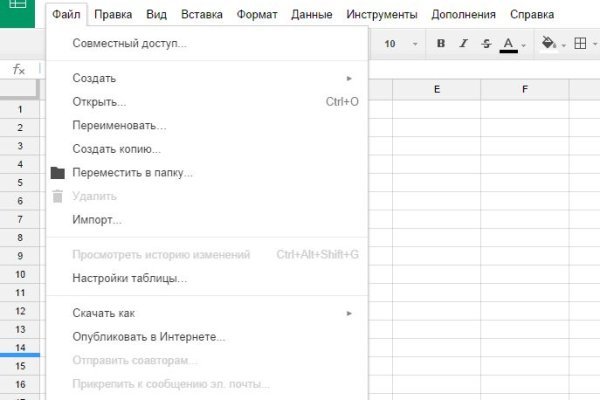The image size is (600, 400).
Task: Toggle italic formatting
Action: click(463, 44)
